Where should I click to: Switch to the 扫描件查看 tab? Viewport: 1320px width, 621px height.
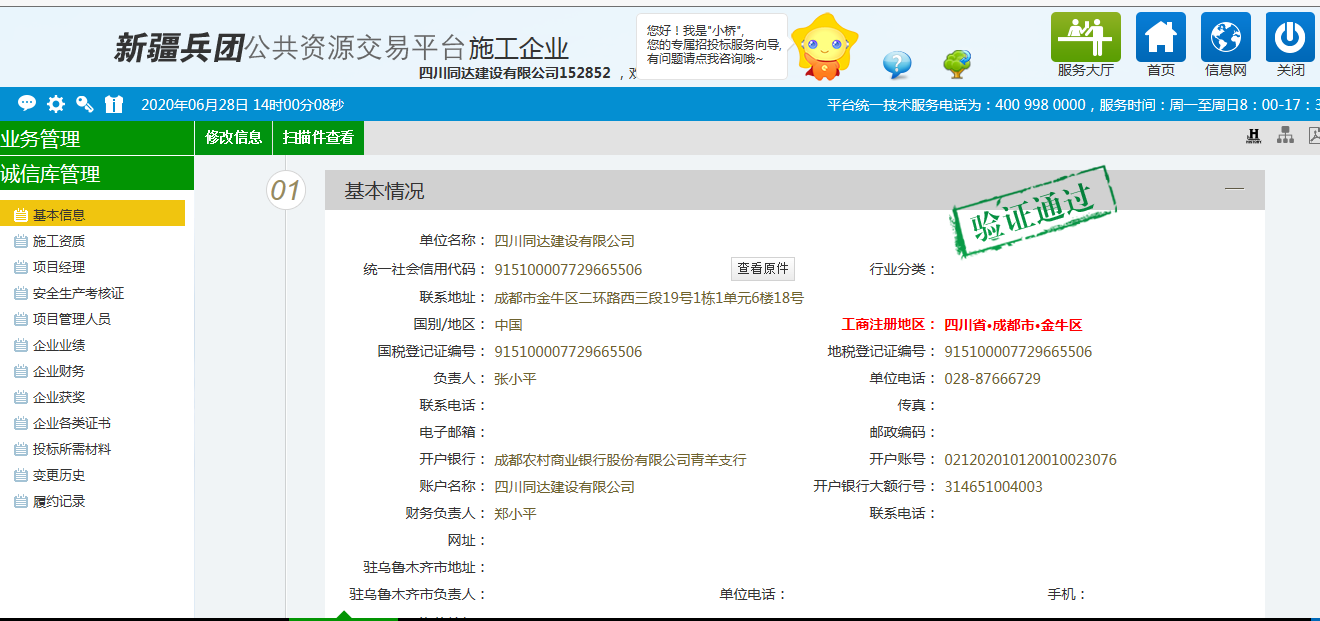pos(319,136)
